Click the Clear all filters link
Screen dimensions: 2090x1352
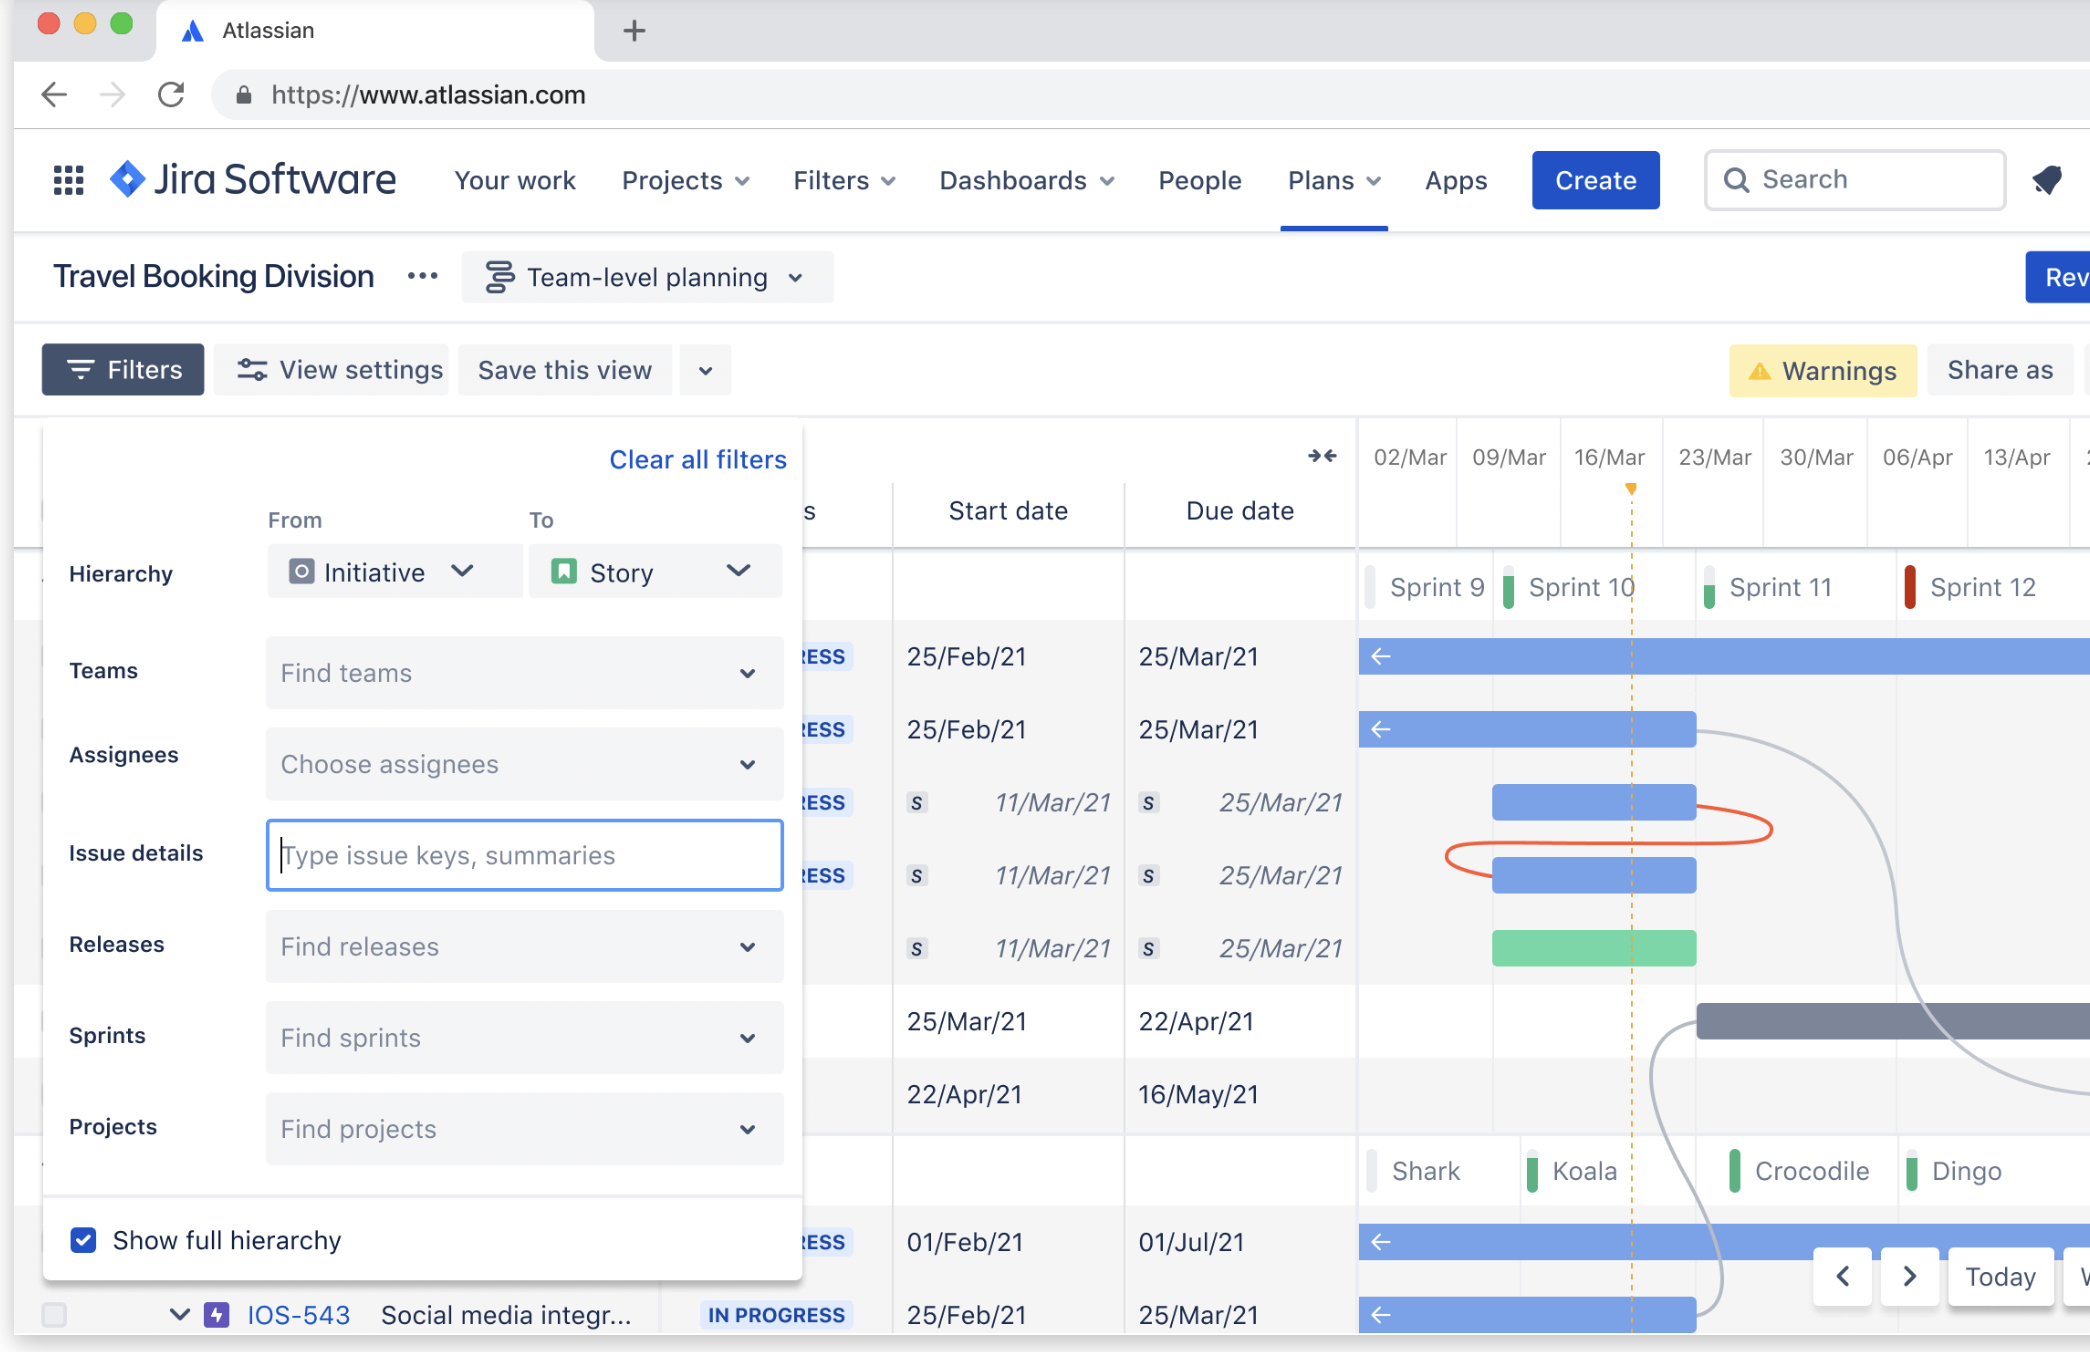[x=698, y=457]
